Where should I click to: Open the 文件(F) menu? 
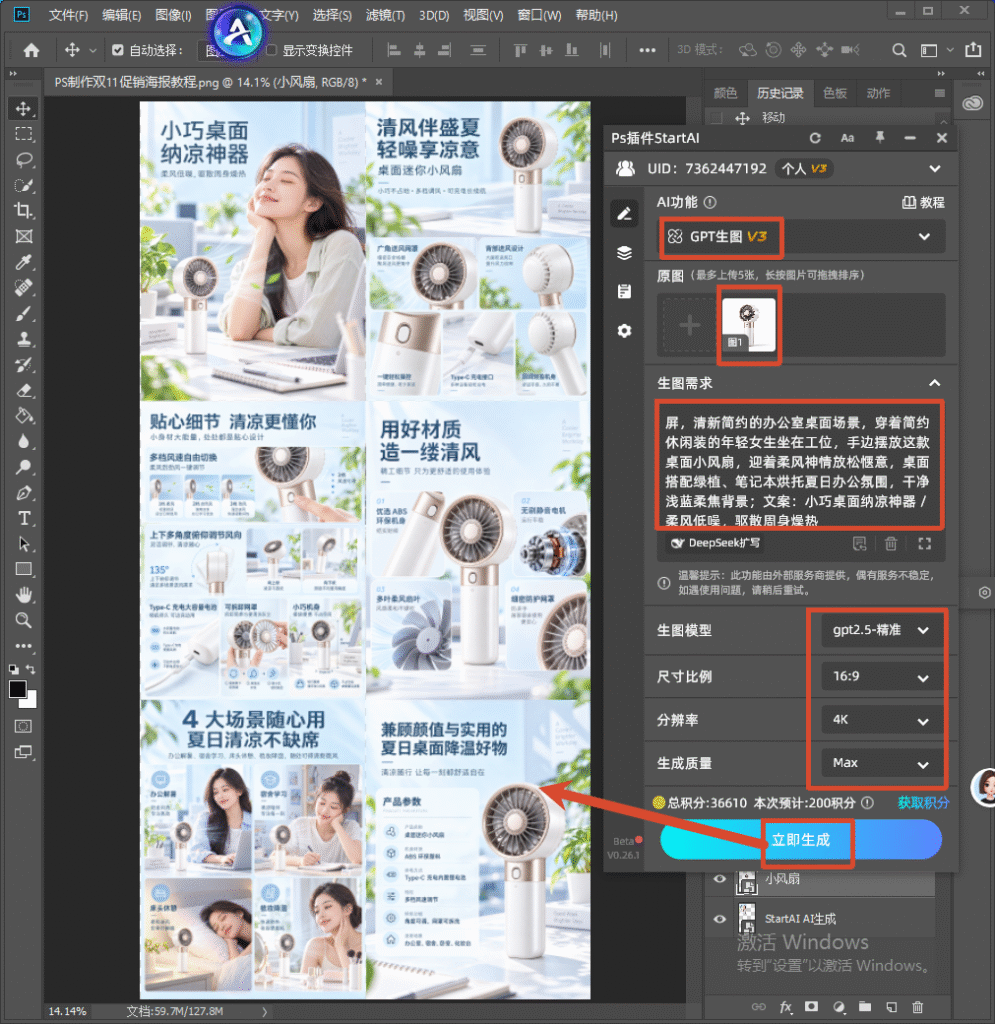coord(68,15)
